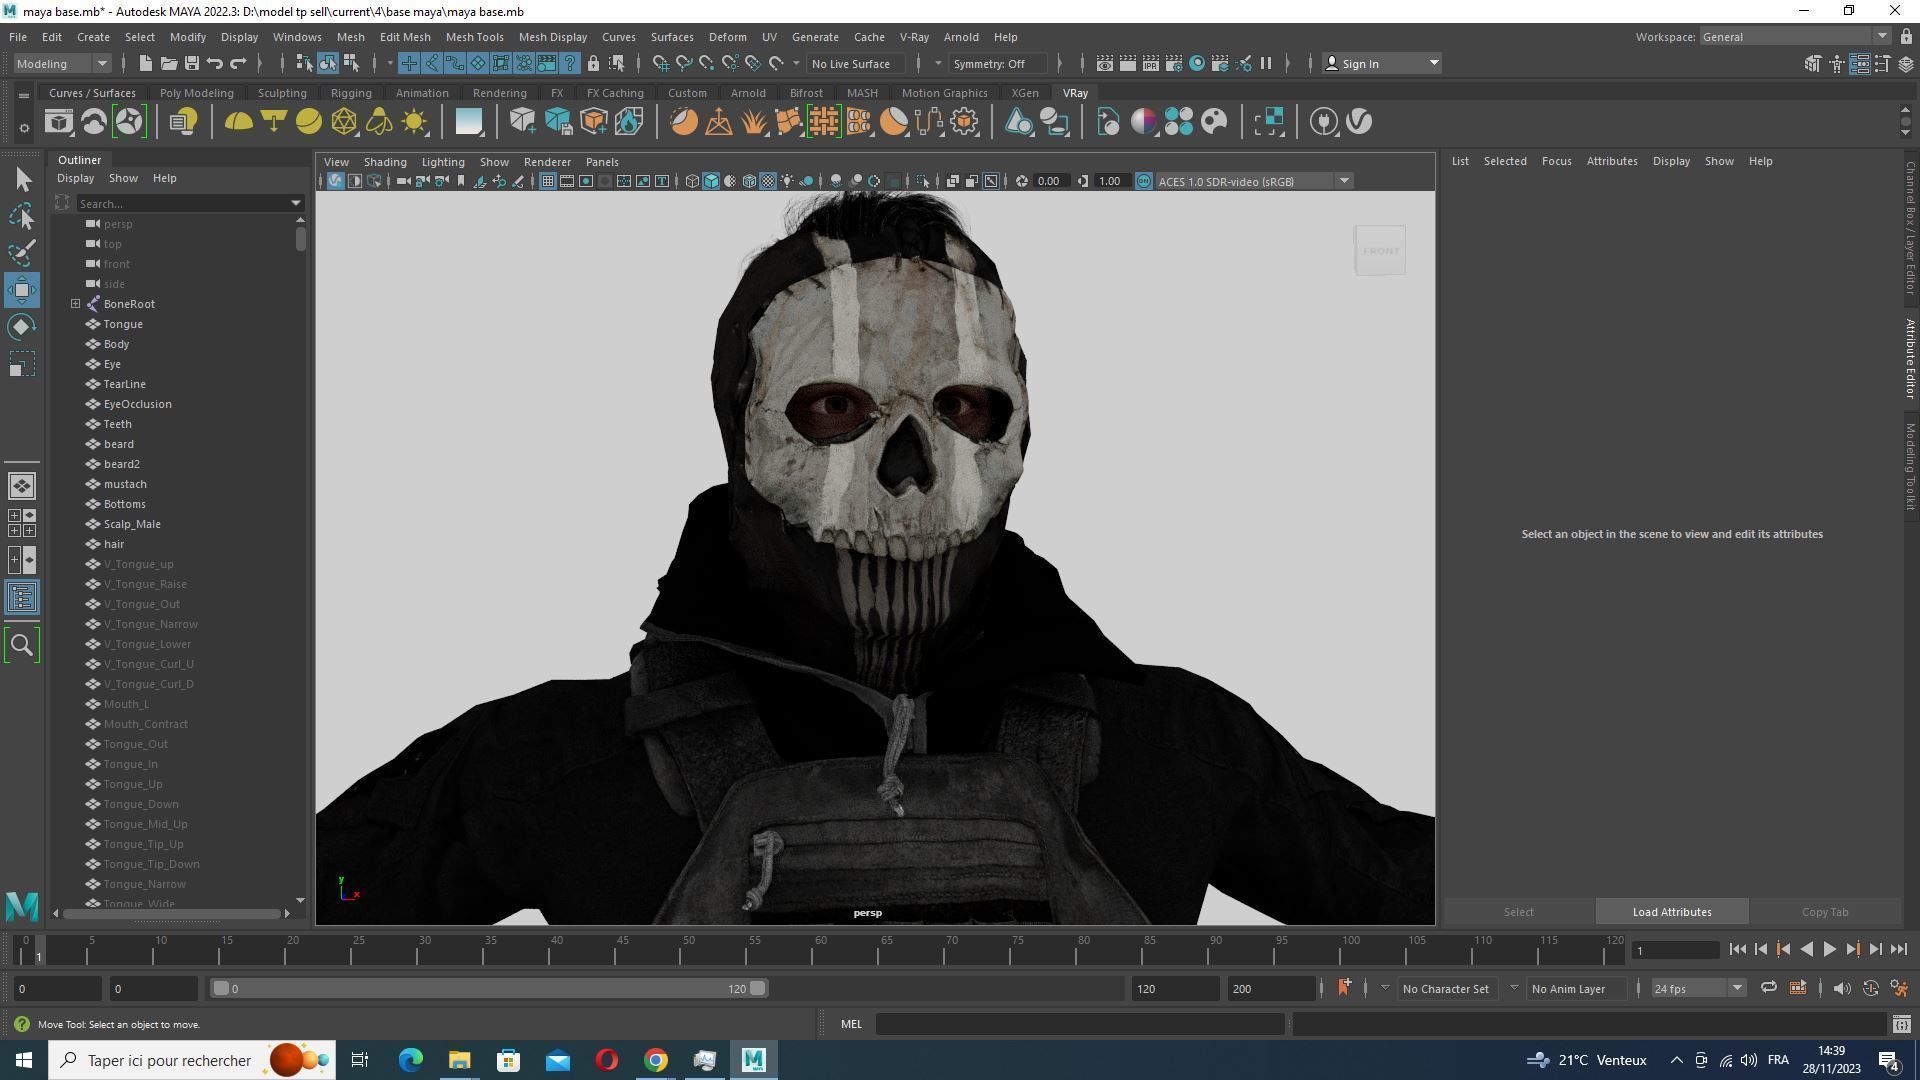This screenshot has height=1080, width=1920.
Task: Toggle viewport wireframe on shaded icon
Action: click(749, 181)
